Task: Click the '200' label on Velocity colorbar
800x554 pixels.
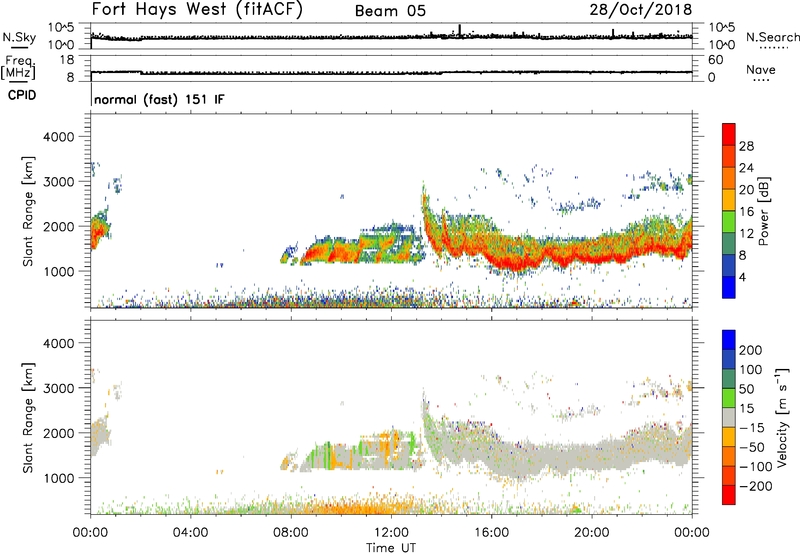Action: tap(751, 350)
